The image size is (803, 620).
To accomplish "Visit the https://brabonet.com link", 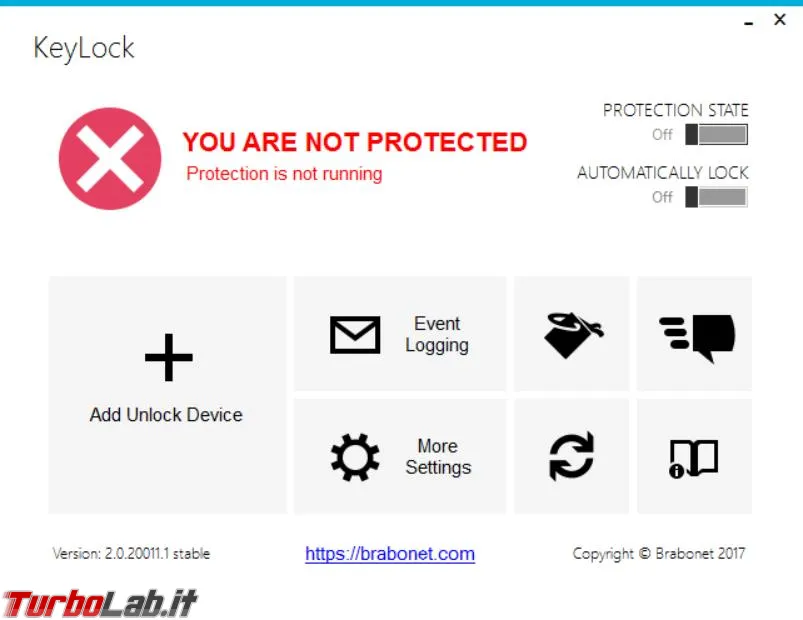I will coord(390,554).
